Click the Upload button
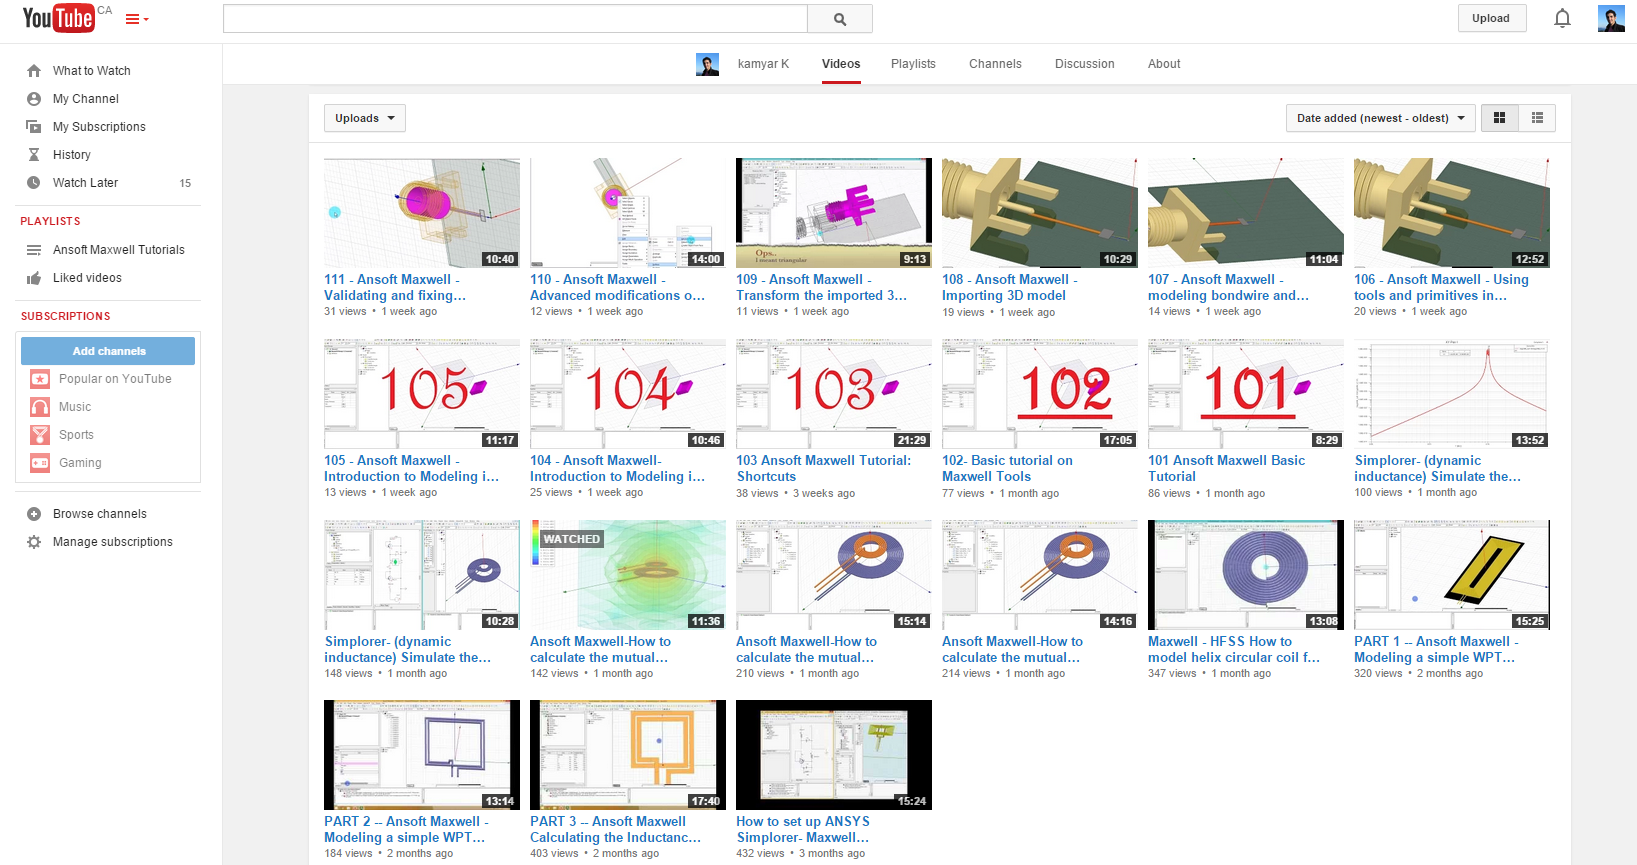The width and height of the screenshot is (1637, 865). pyautogui.click(x=1490, y=18)
